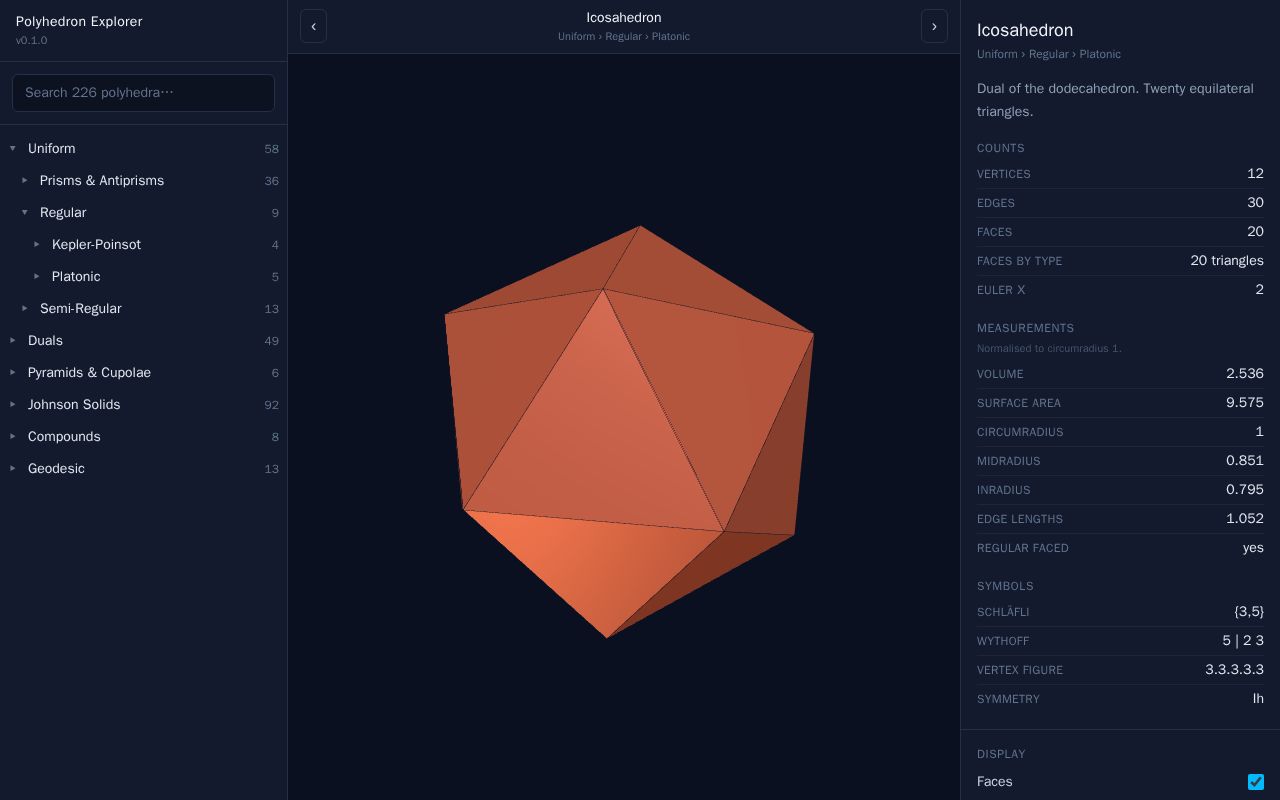
Task: Click the Surface Area value 9.575
Action: [1245, 403]
